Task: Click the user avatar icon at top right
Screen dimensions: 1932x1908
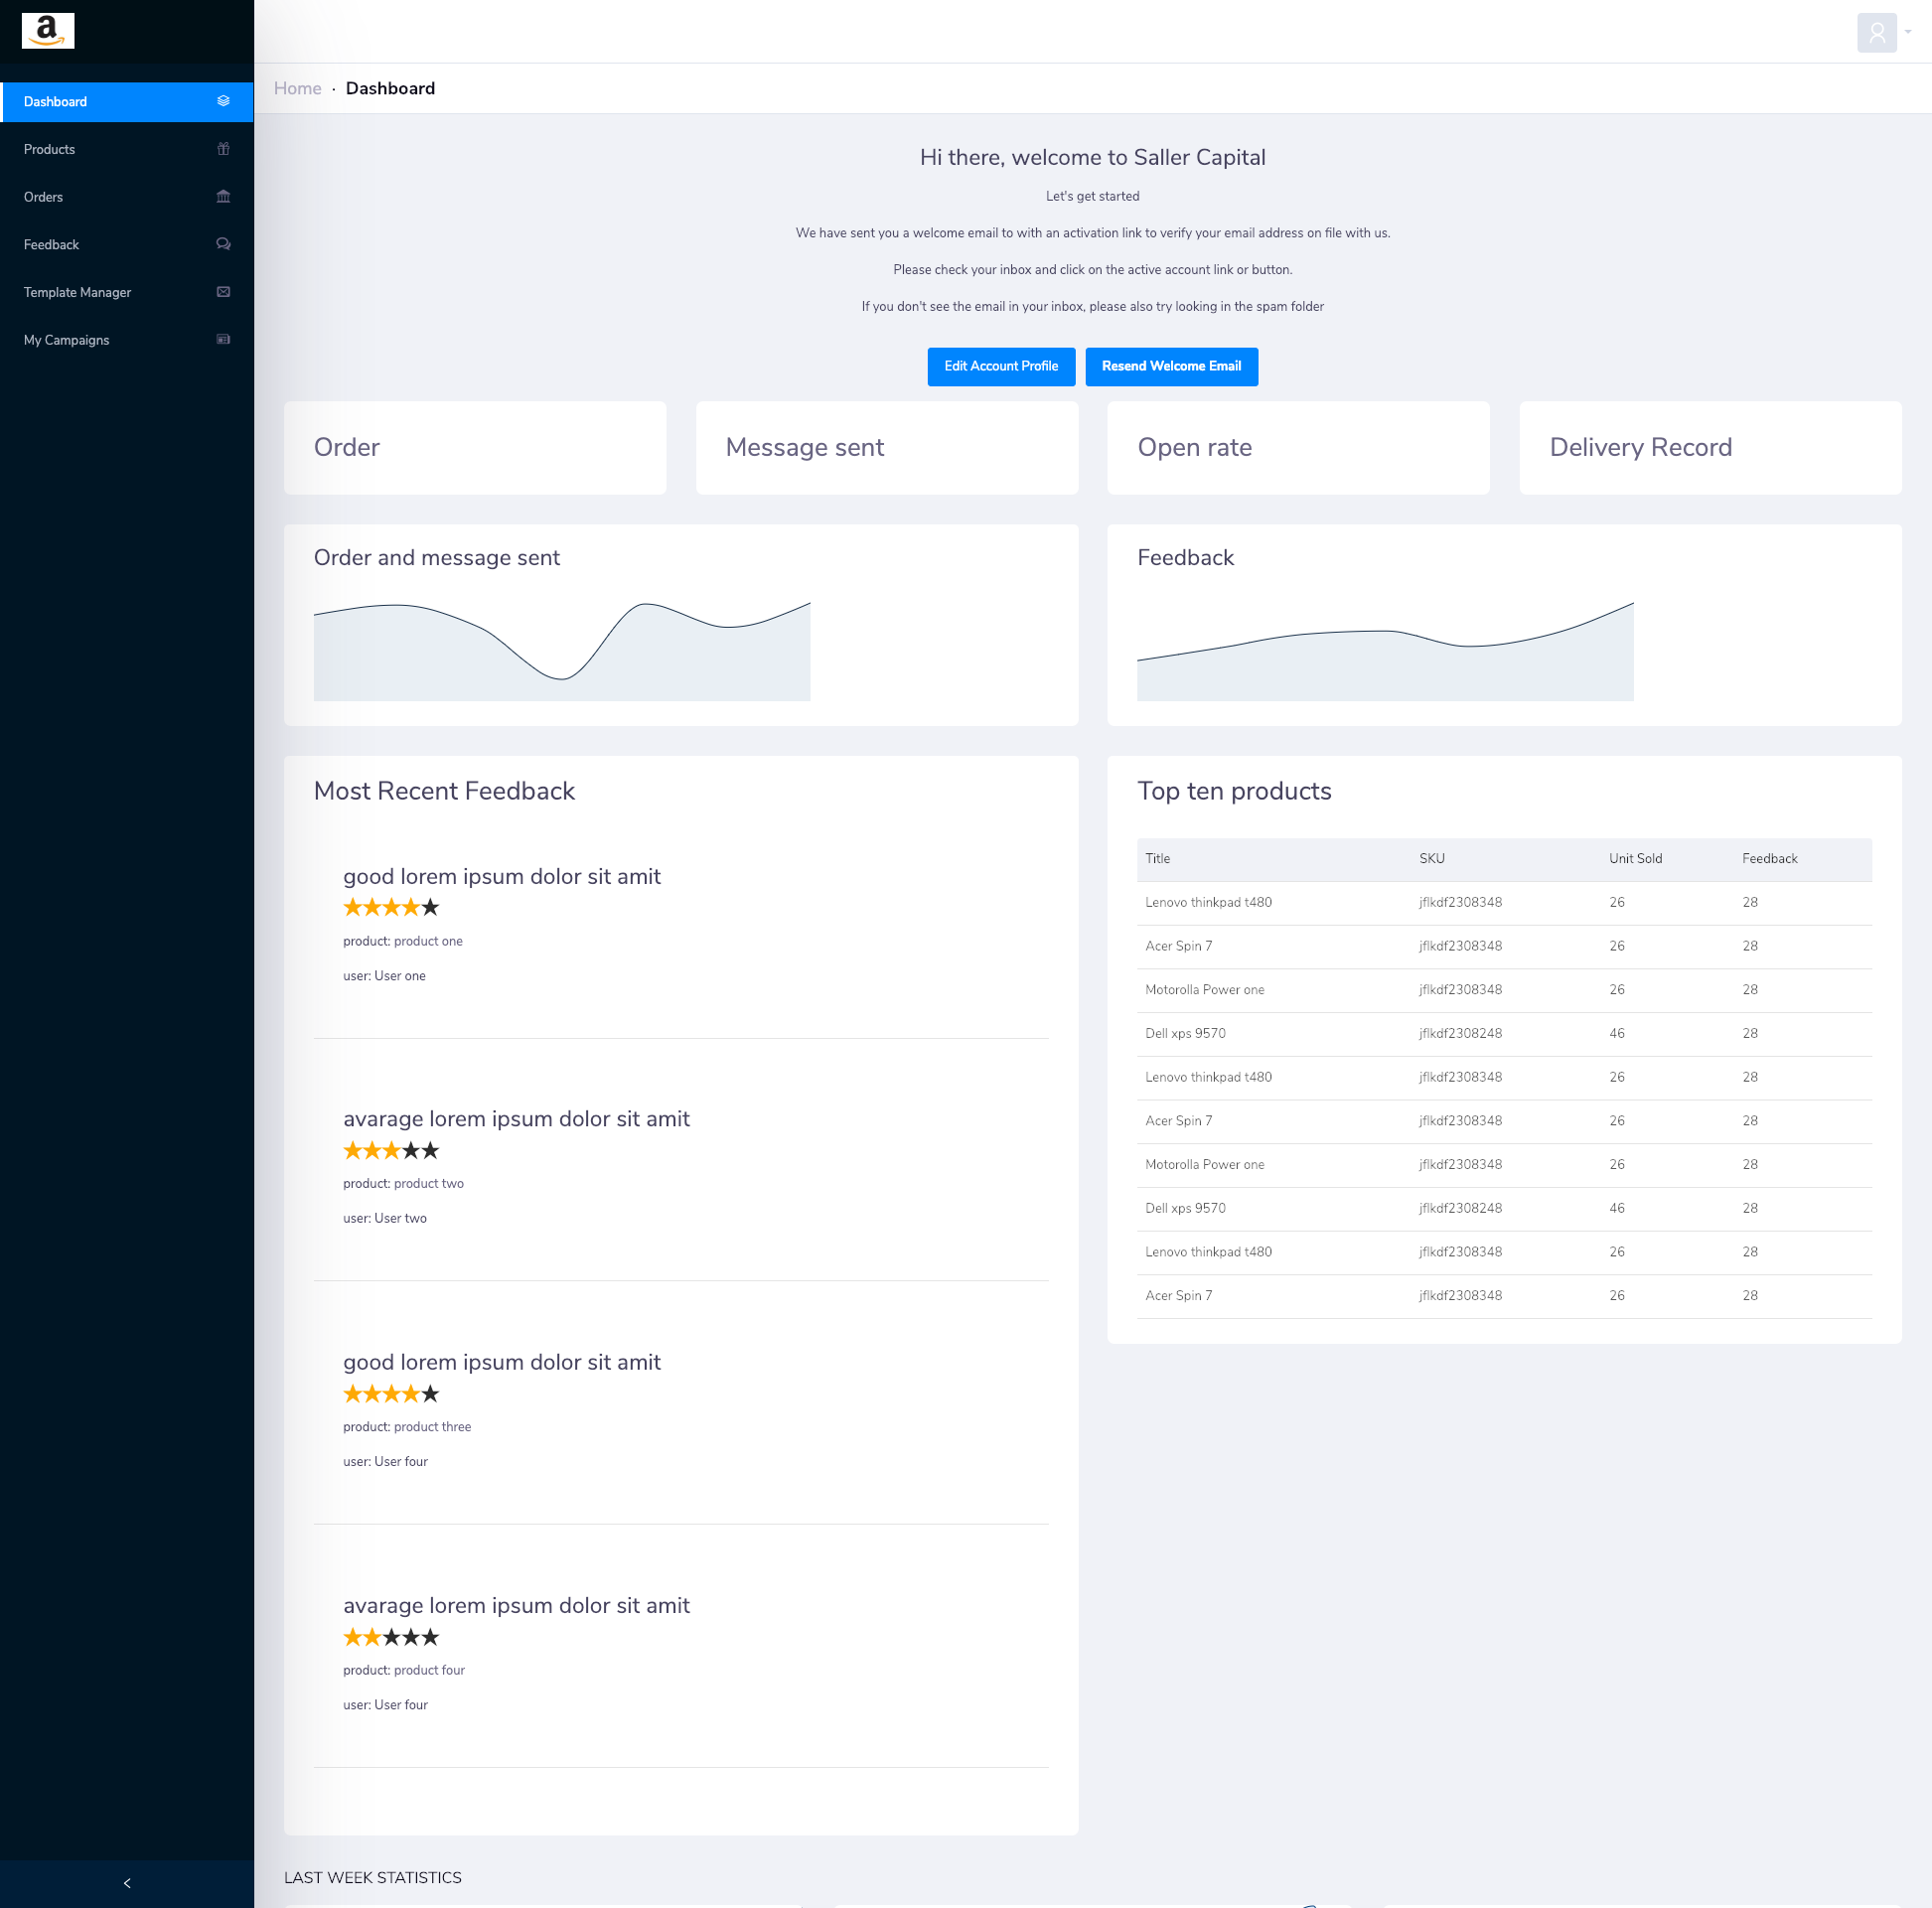Action: pos(1876,32)
